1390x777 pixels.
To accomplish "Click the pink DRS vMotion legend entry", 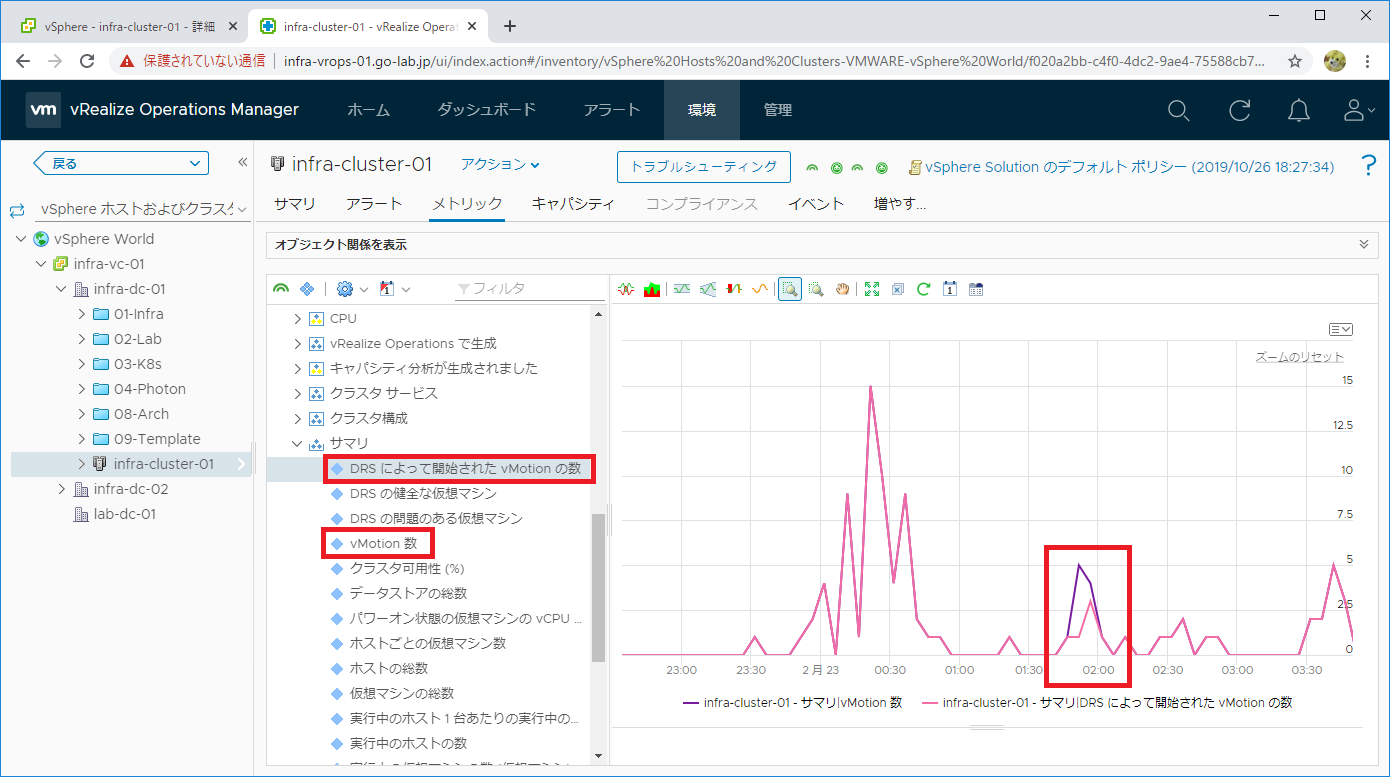I will click(x=1107, y=703).
